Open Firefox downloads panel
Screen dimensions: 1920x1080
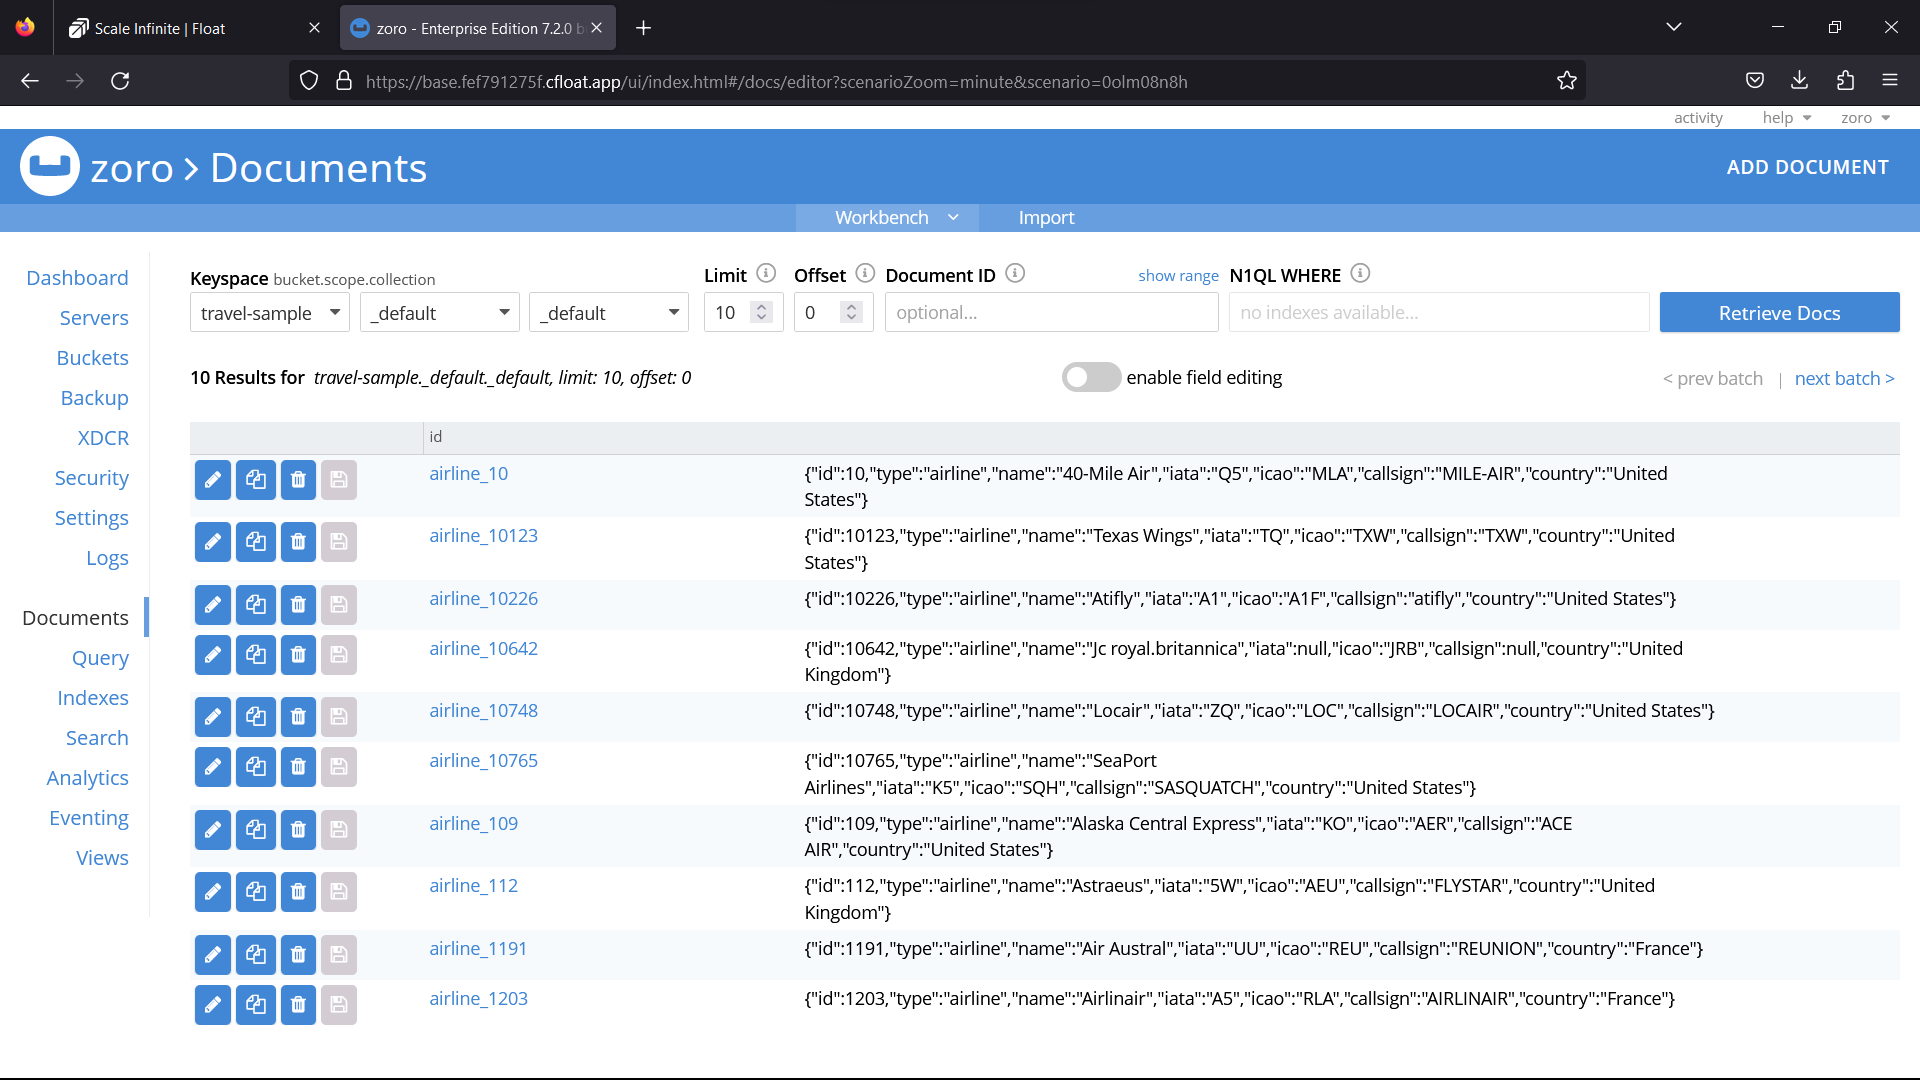click(x=1799, y=81)
